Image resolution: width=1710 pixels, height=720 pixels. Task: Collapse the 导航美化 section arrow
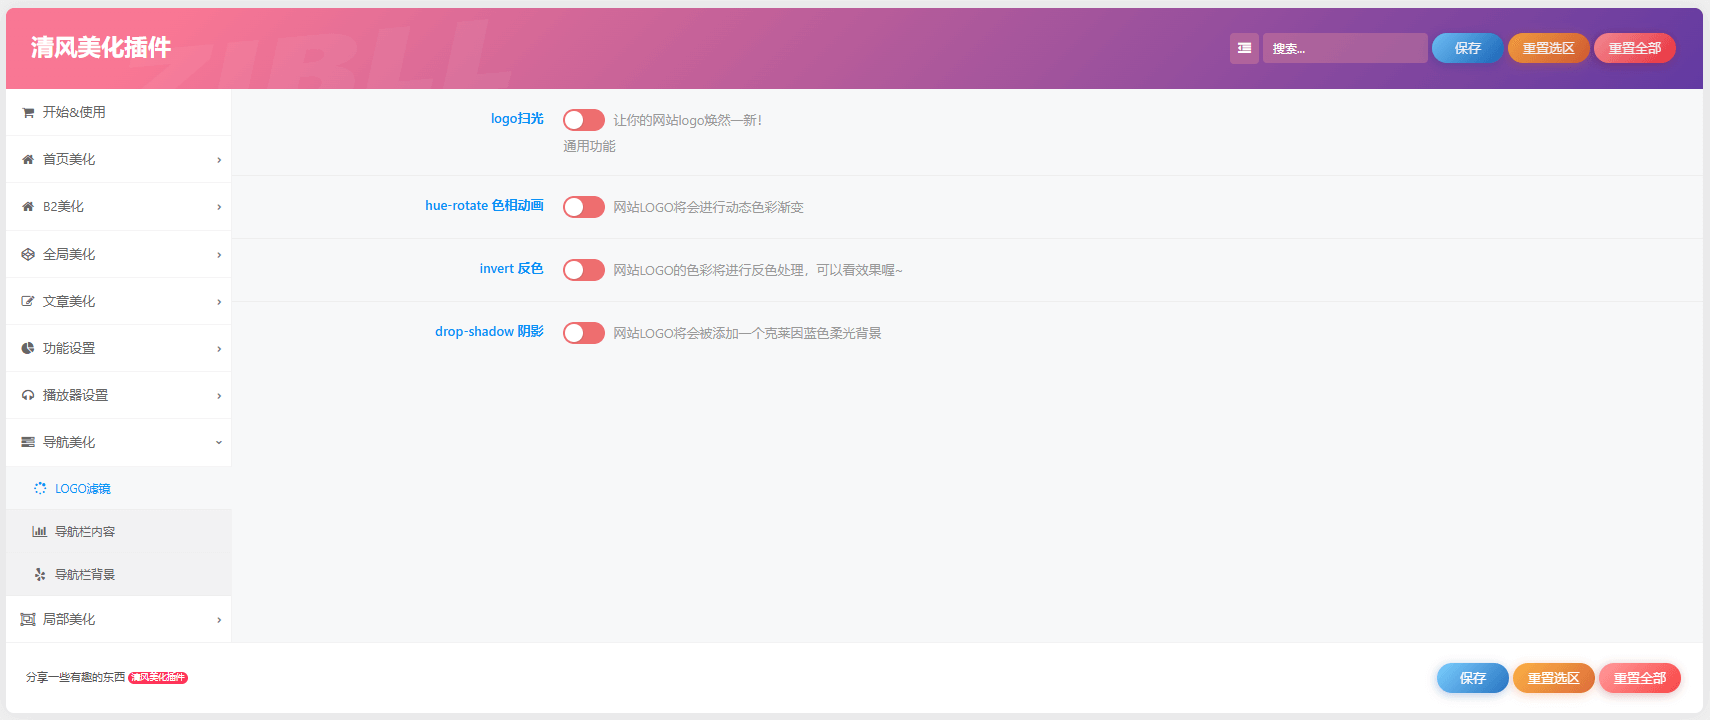219,443
